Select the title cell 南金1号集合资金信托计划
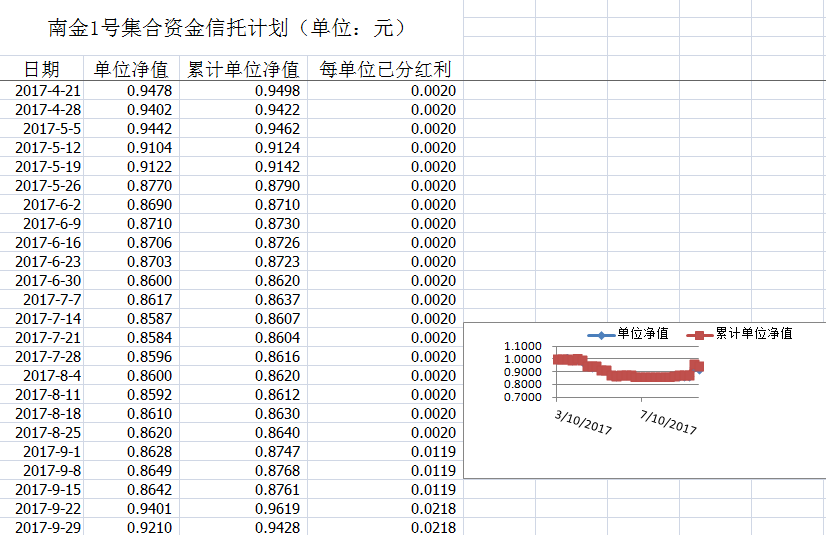This screenshot has width=826, height=535. click(228, 28)
